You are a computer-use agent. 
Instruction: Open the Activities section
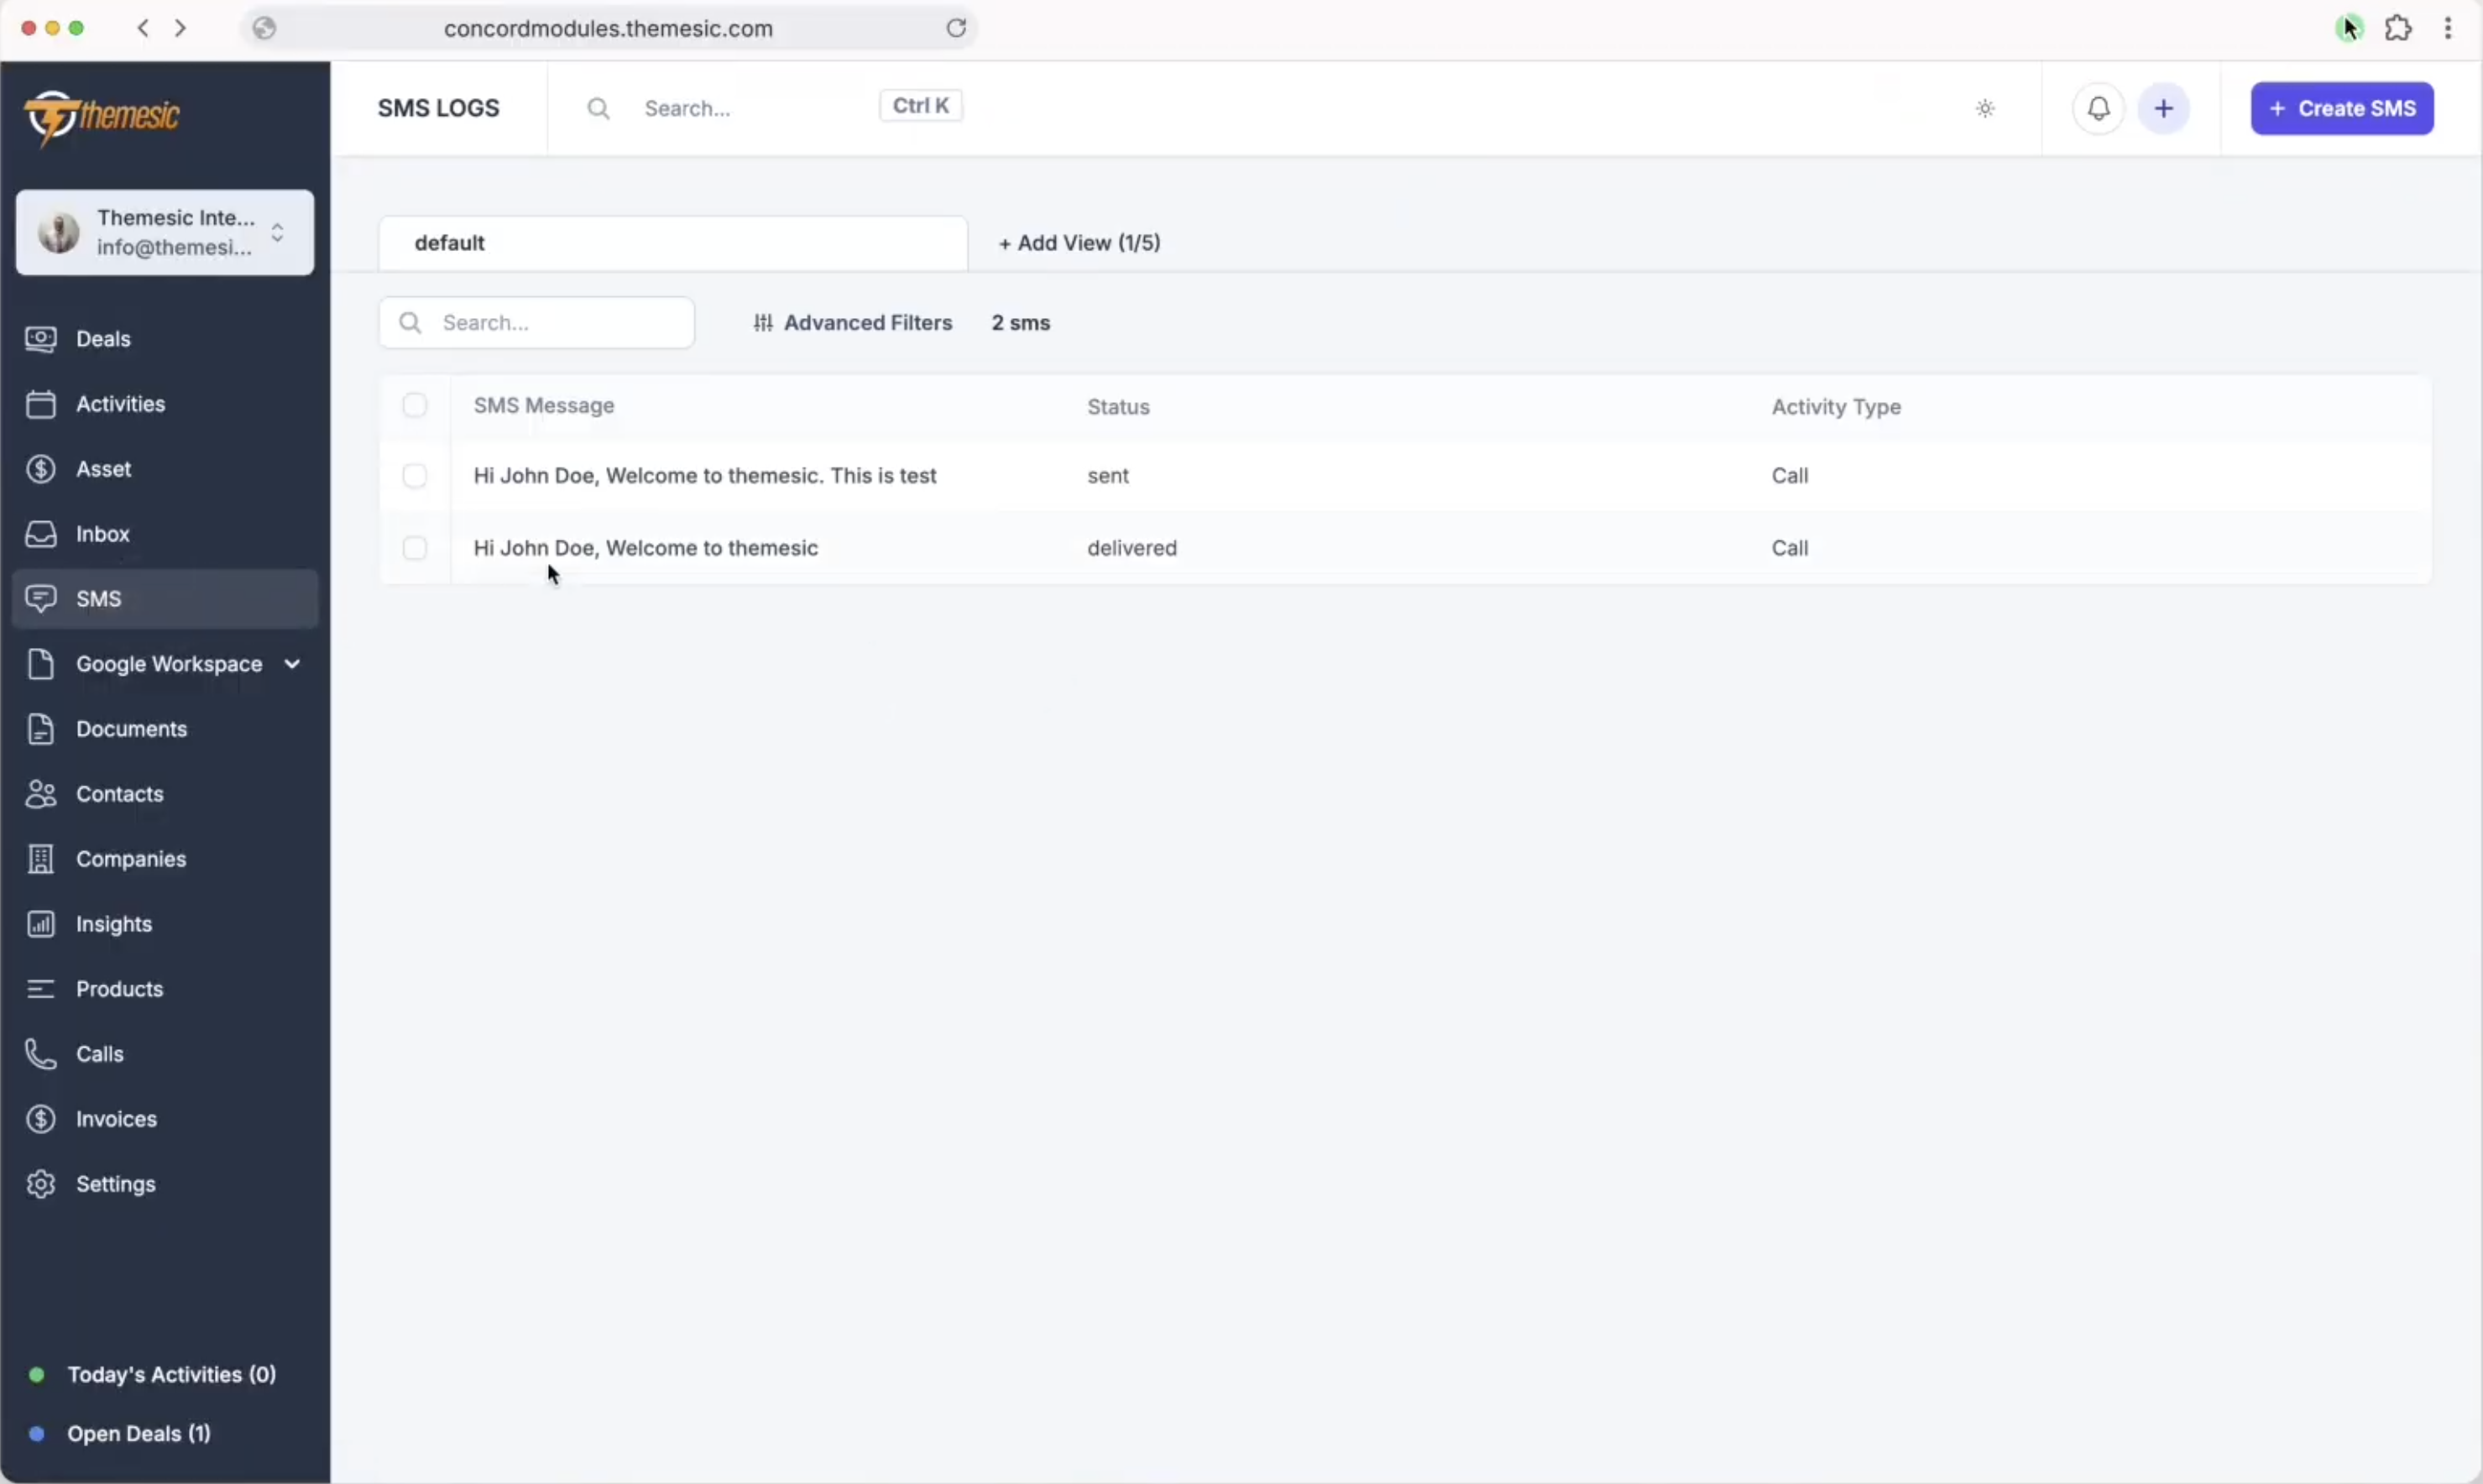[122, 404]
